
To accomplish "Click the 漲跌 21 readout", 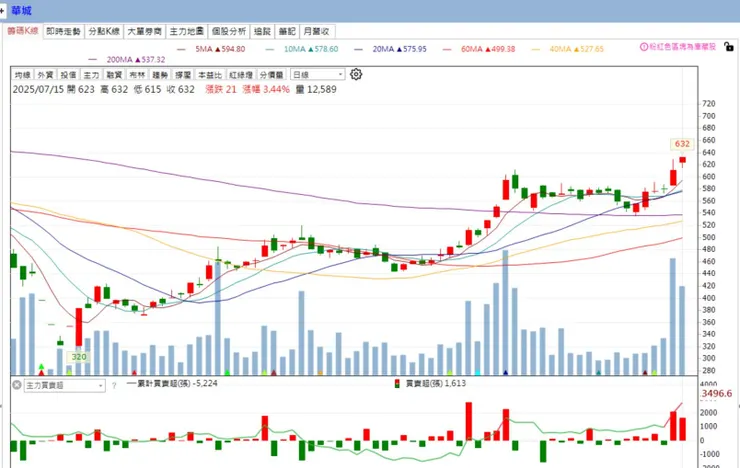I will [x=221, y=90].
